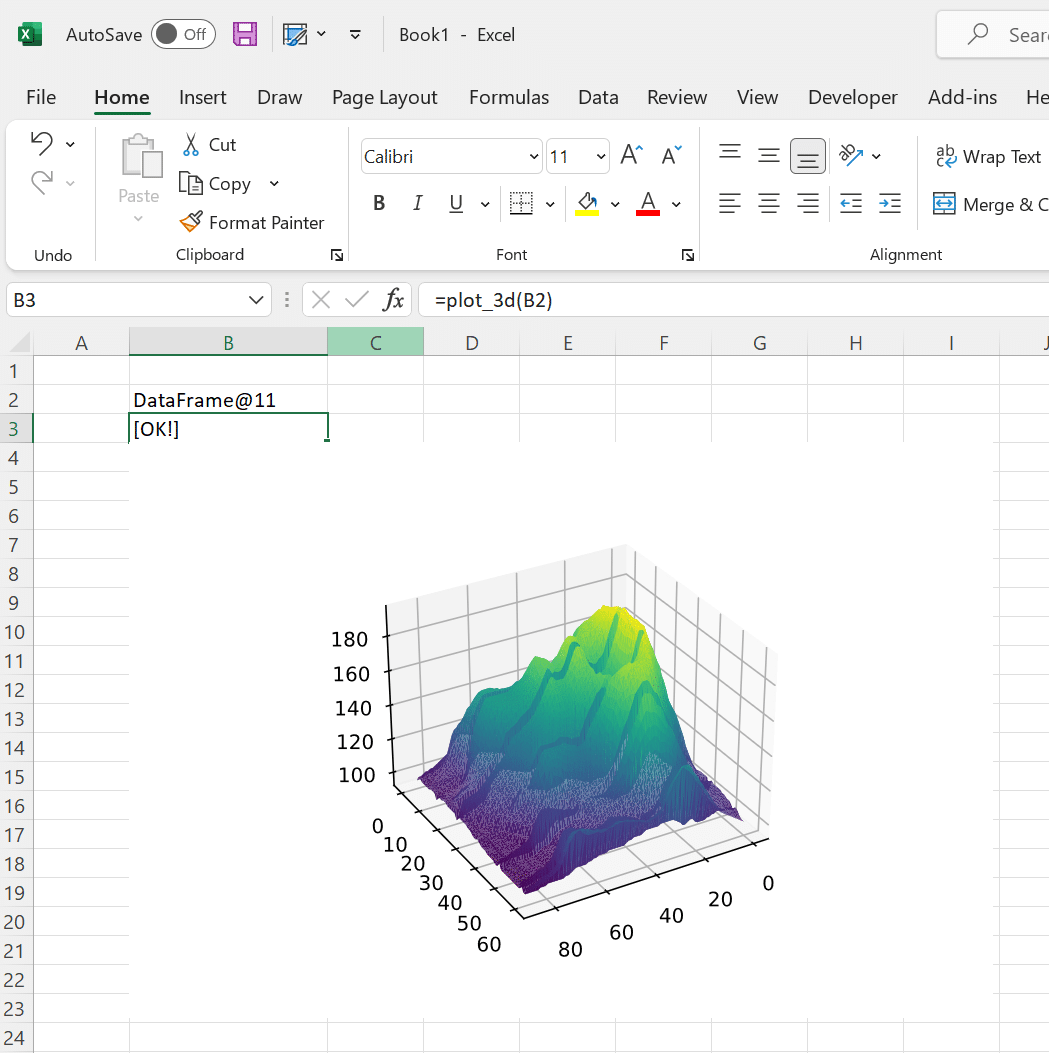1049x1053 pixels.
Task: Expand the Name Box dropdown showing B3
Action: tap(256, 300)
